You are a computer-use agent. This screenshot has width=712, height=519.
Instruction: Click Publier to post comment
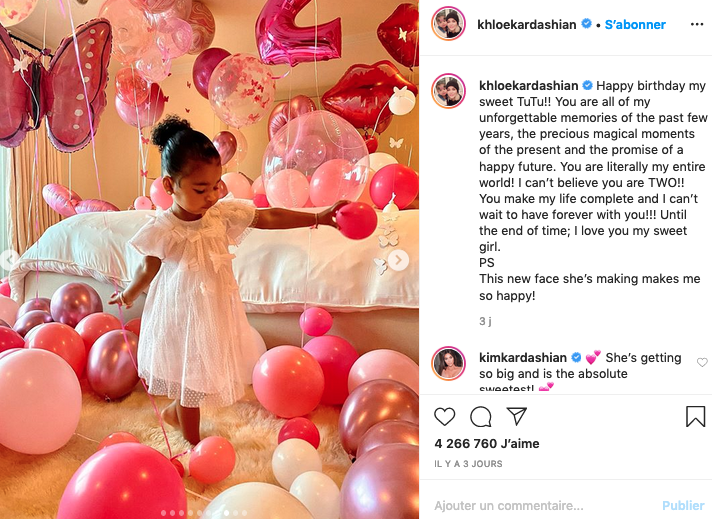pos(683,505)
